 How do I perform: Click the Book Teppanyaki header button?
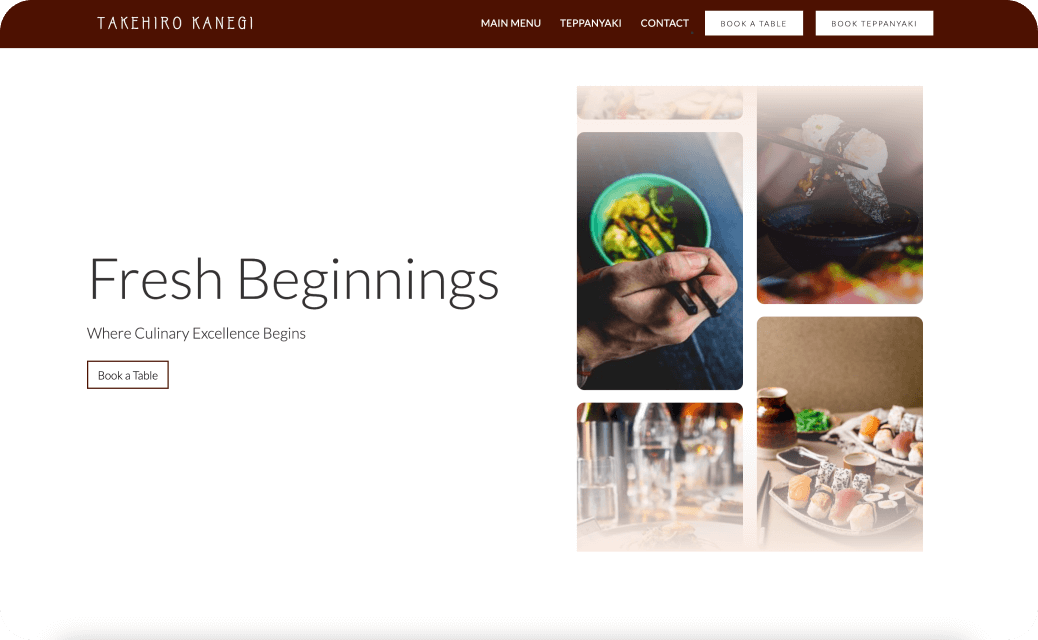point(874,23)
